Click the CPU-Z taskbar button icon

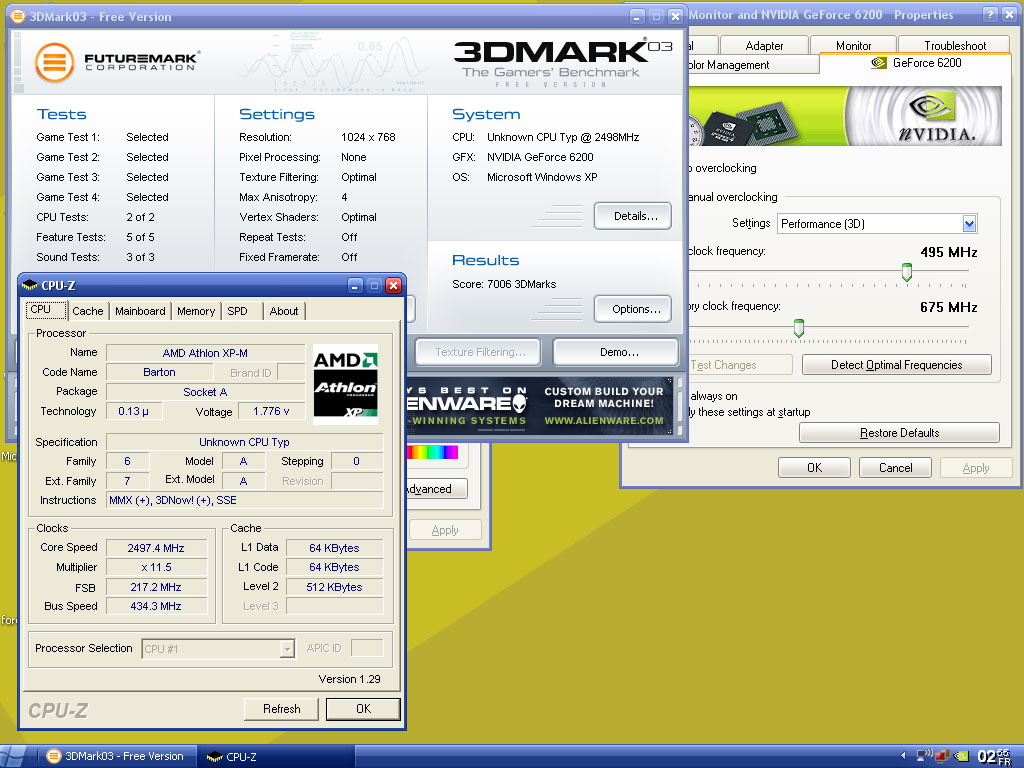click(214, 757)
